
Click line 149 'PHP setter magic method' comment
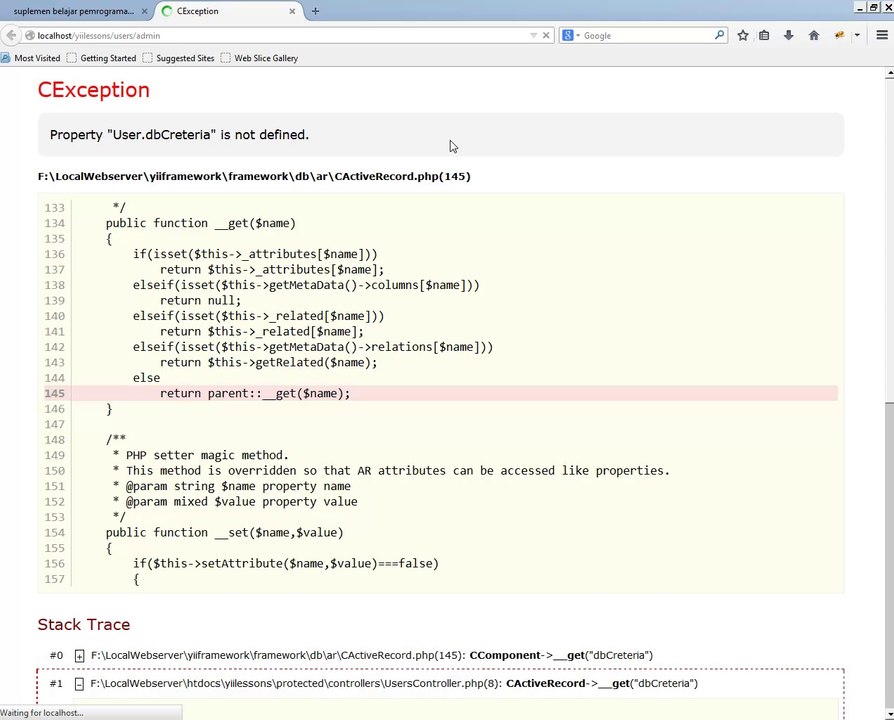coord(201,455)
